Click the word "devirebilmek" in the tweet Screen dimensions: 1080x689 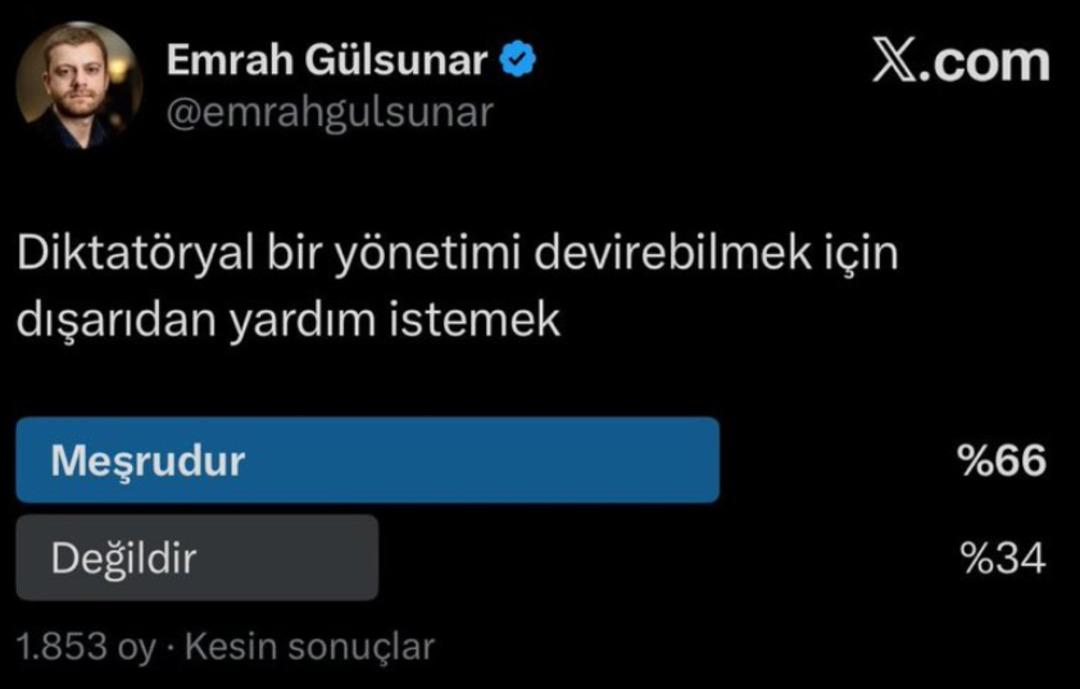coord(673,252)
